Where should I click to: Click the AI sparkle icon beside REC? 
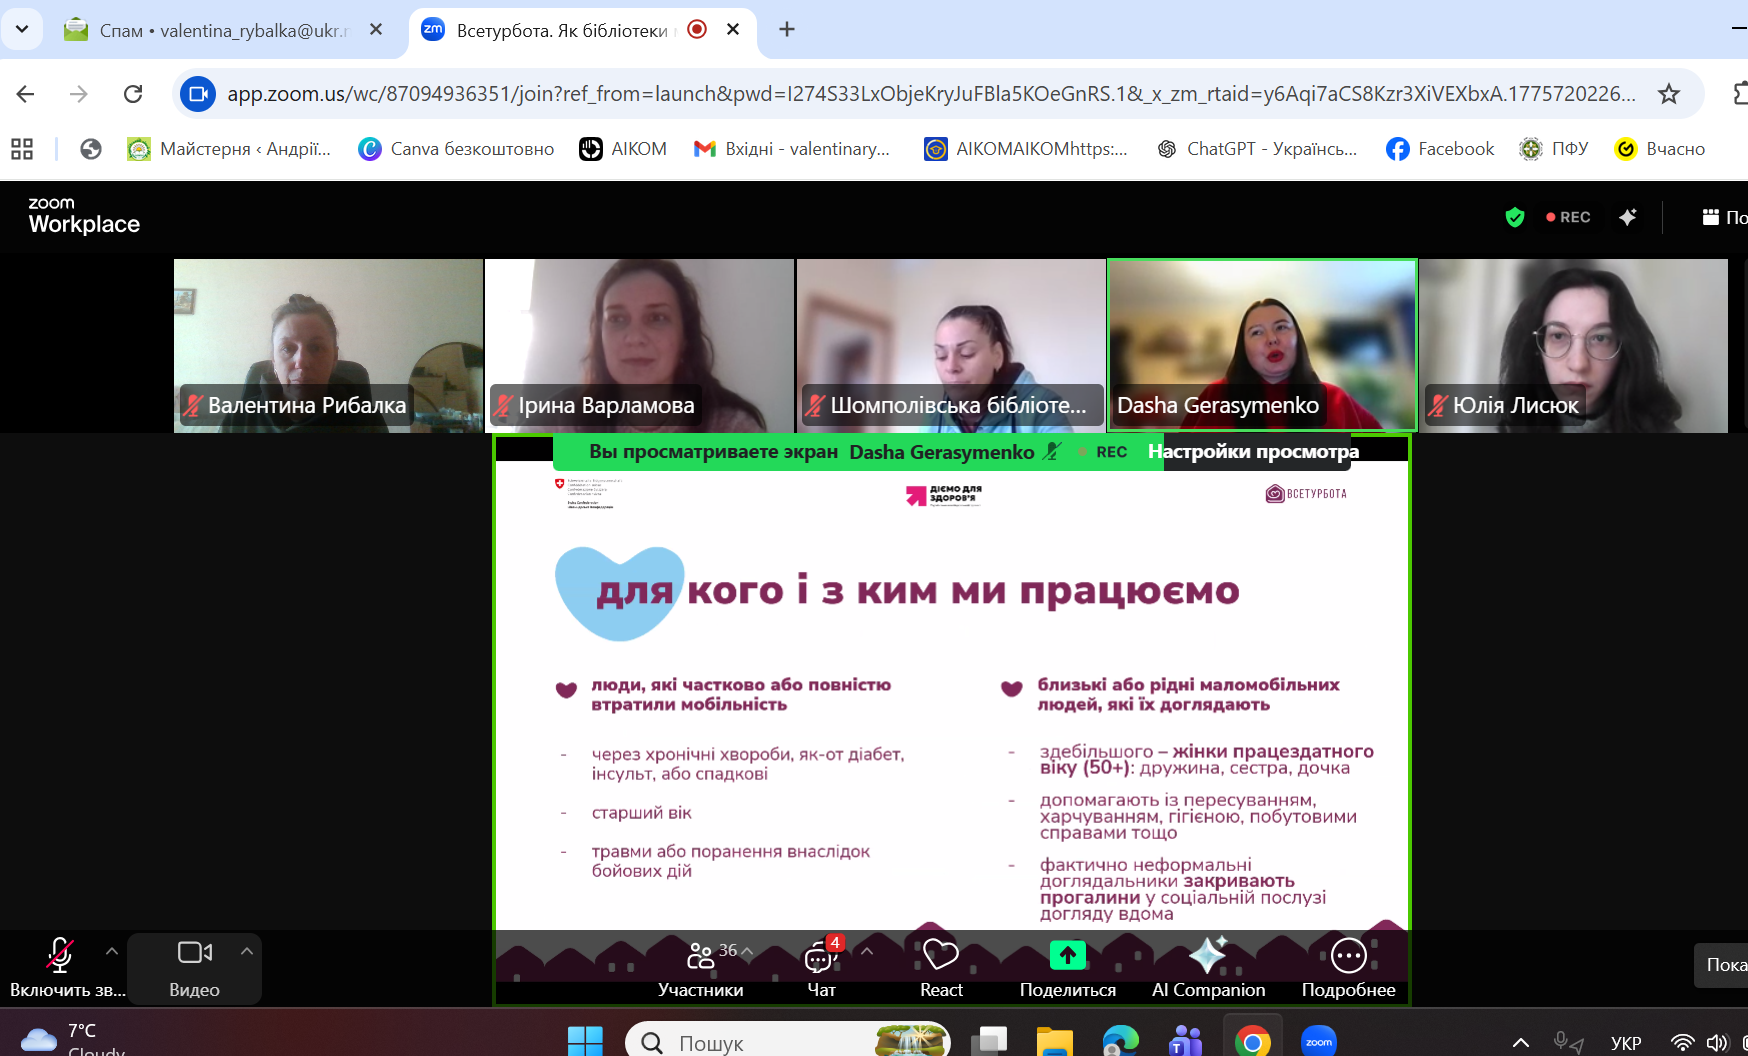(1628, 217)
